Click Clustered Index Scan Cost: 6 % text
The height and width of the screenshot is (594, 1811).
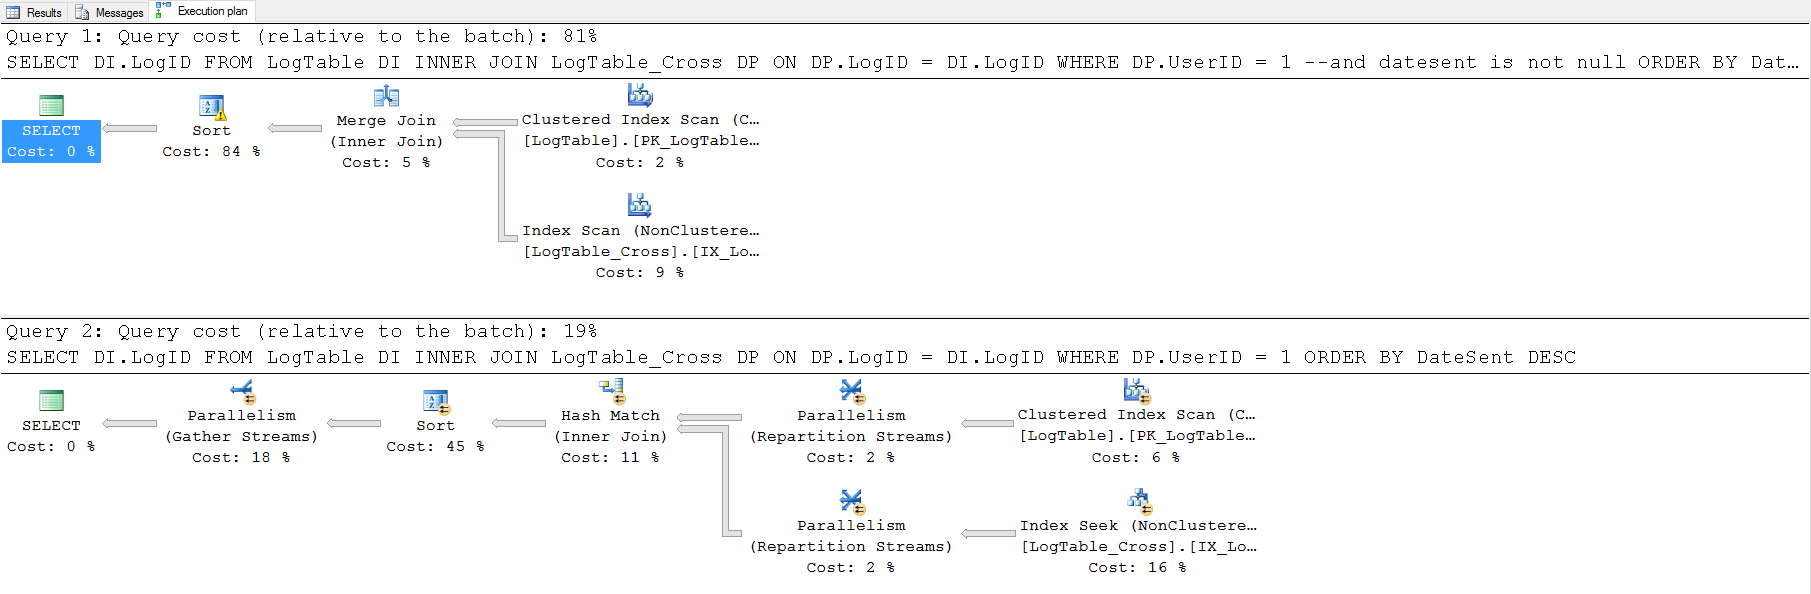coord(1136,458)
